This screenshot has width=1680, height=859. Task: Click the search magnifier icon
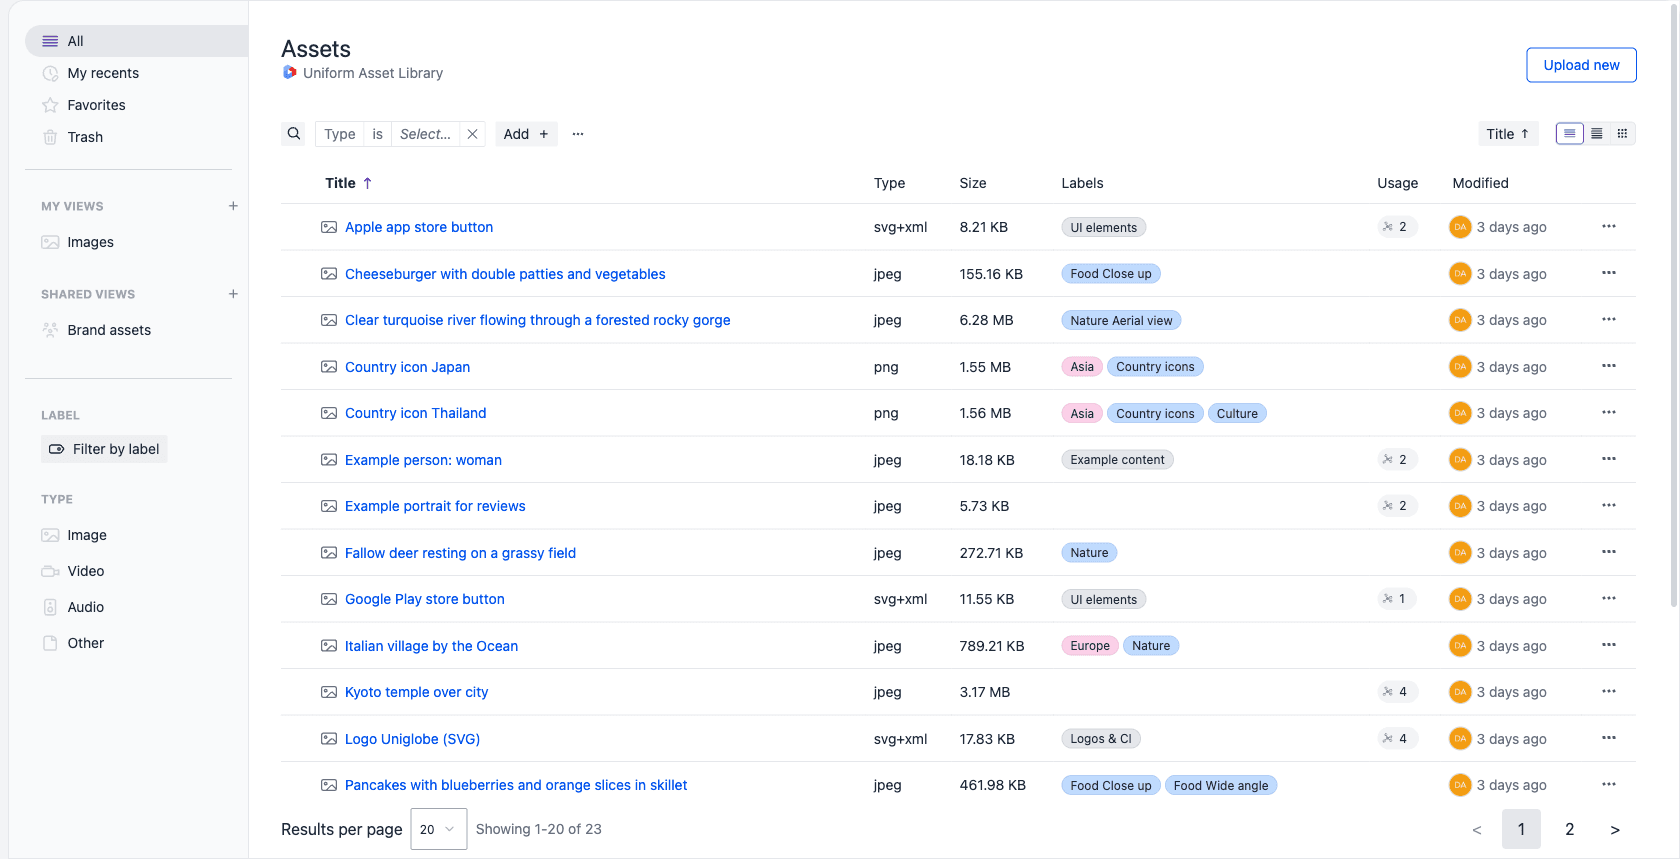[293, 134]
